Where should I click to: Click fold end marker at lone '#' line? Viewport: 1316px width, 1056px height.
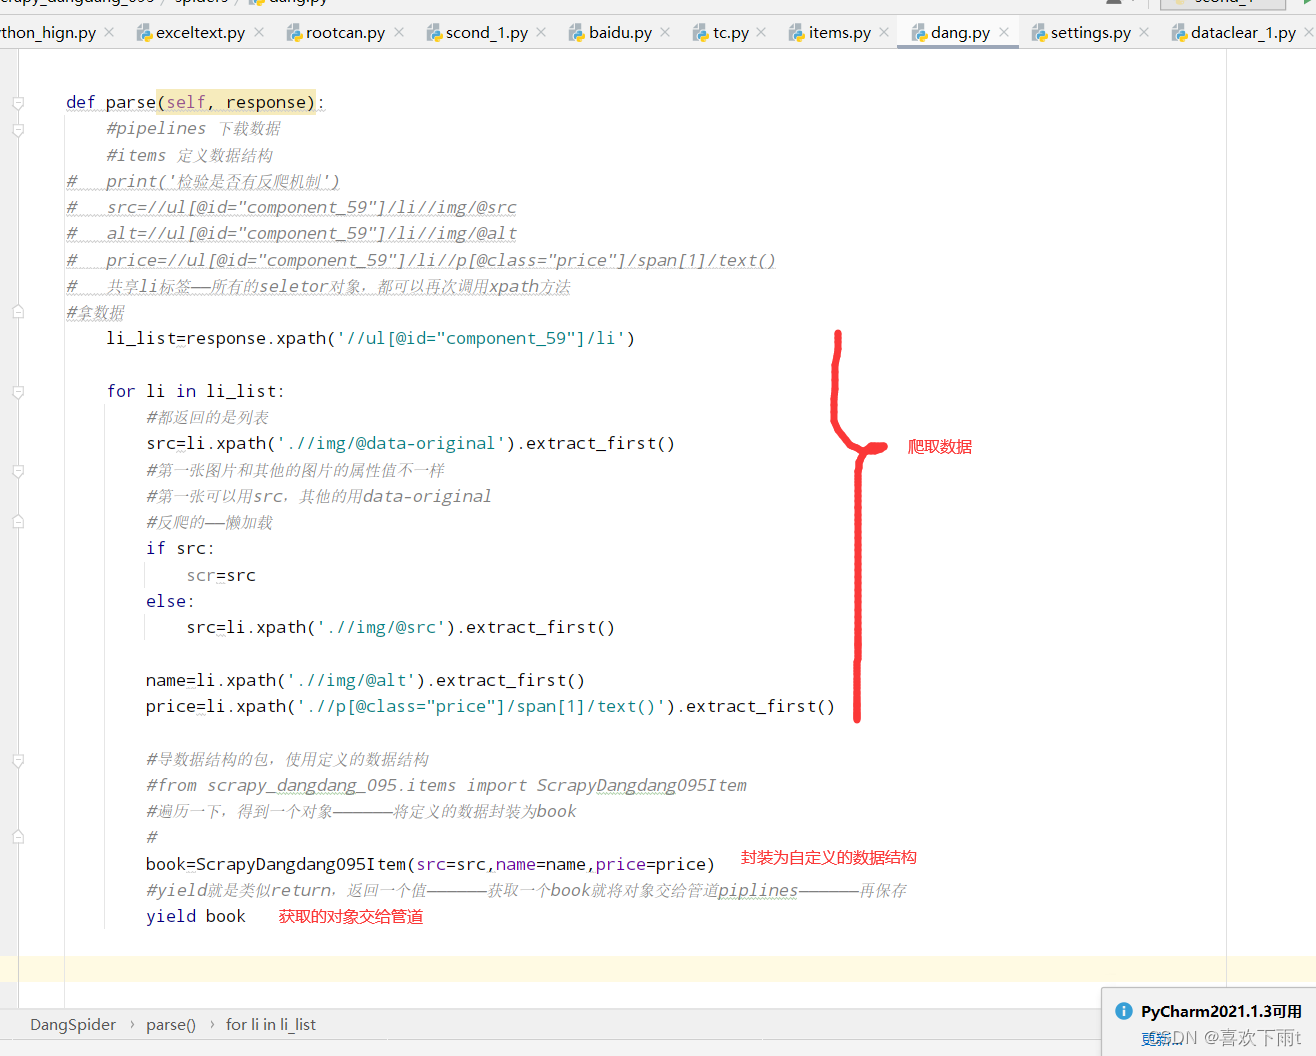[18, 837]
